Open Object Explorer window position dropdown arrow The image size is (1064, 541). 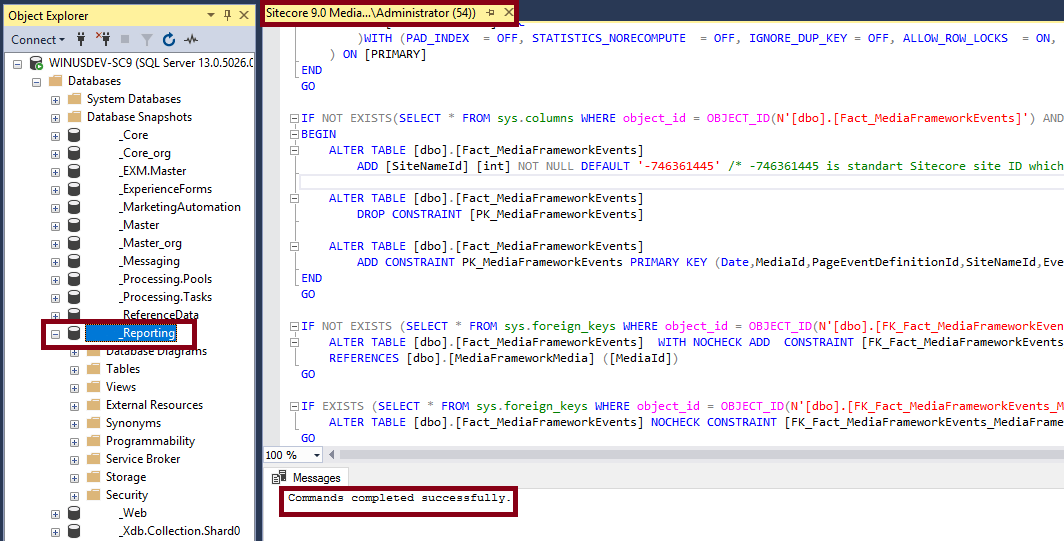coord(211,15)
